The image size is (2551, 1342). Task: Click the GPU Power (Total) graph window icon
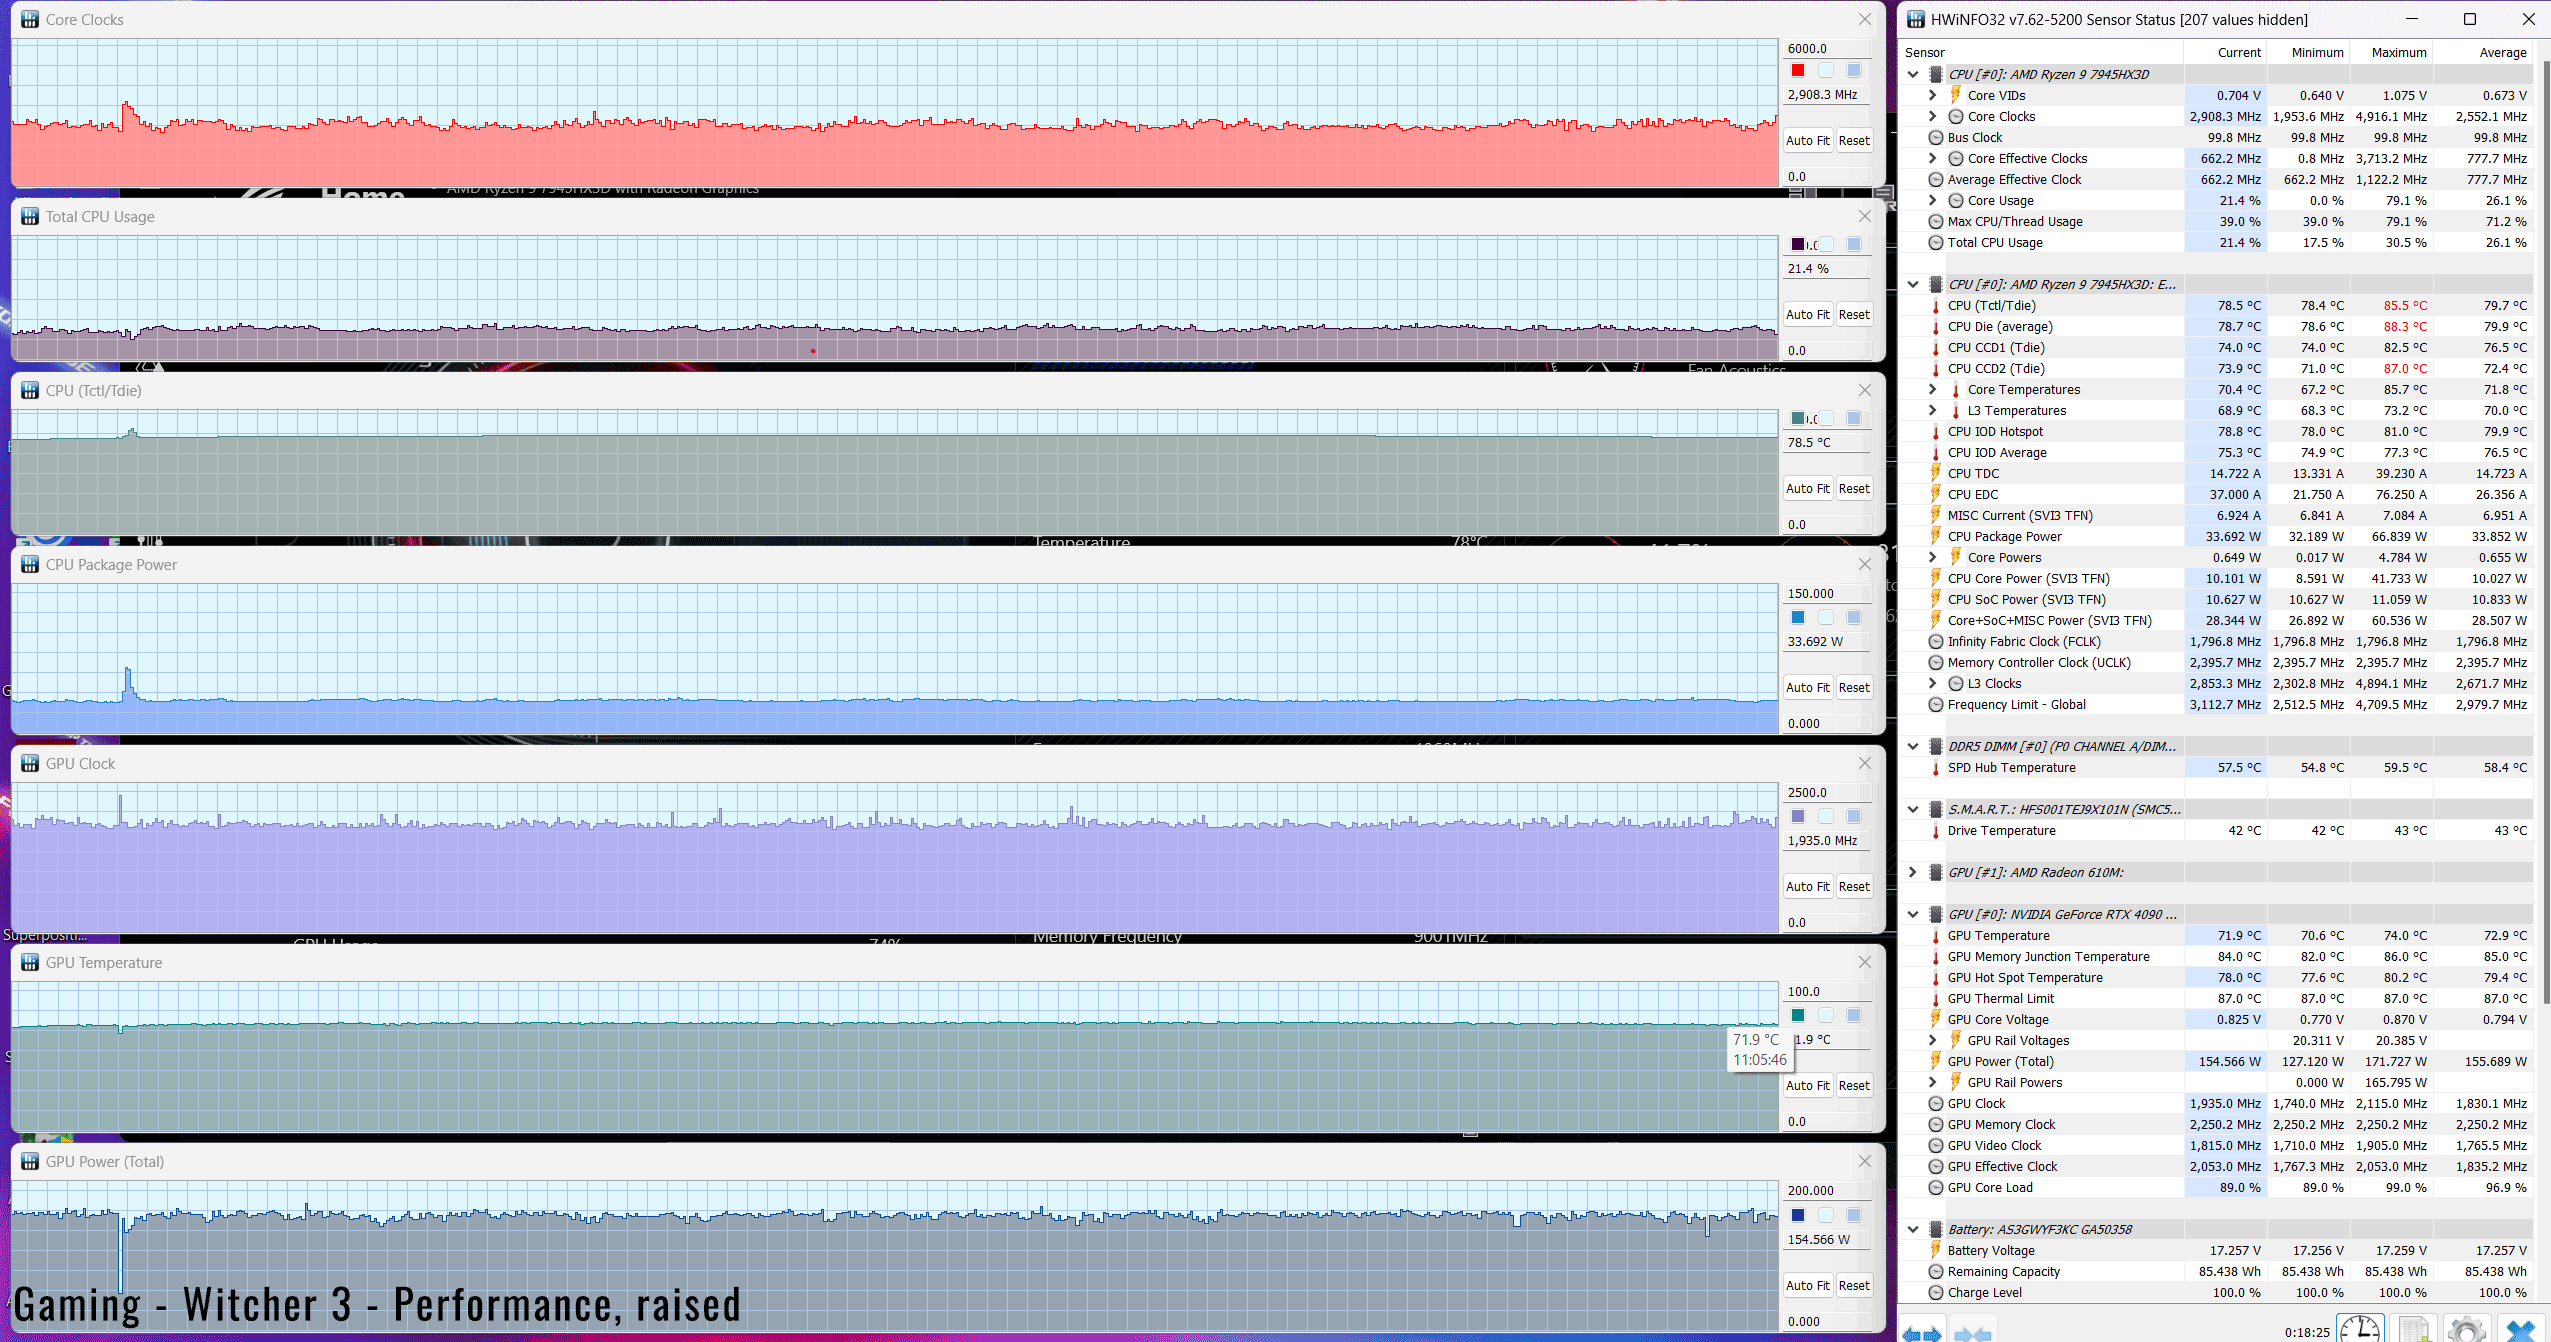30,1161
